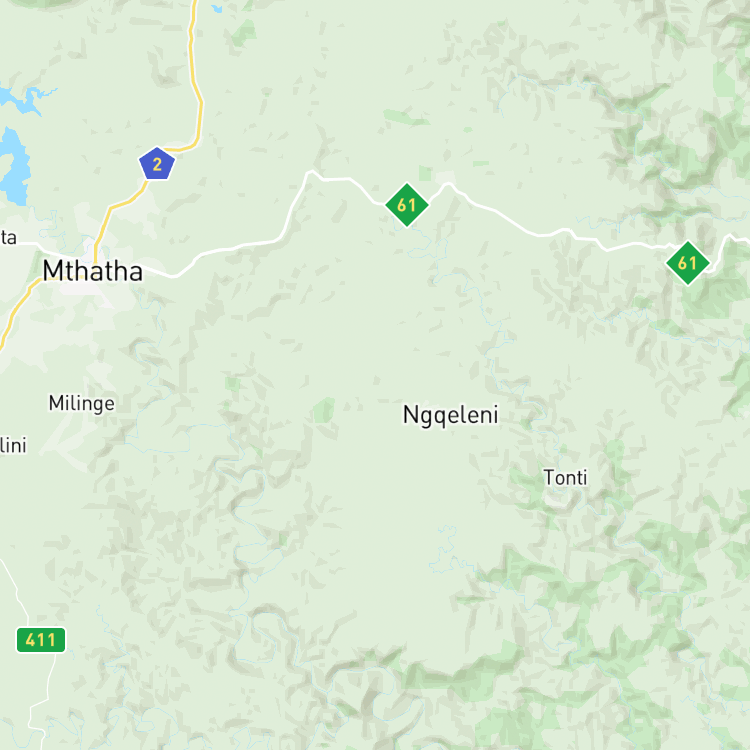
Task: Click the green 411 route shield
Action: click(x=41, y=640)
